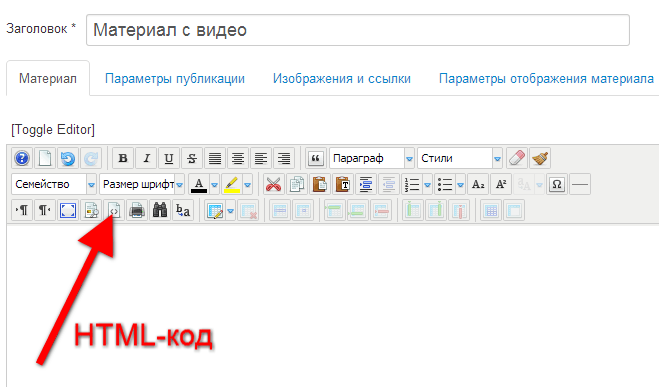Open Параметры отображения материала tab
The width and height of the screenshot is (659, 387).
(x=546, y=79)
